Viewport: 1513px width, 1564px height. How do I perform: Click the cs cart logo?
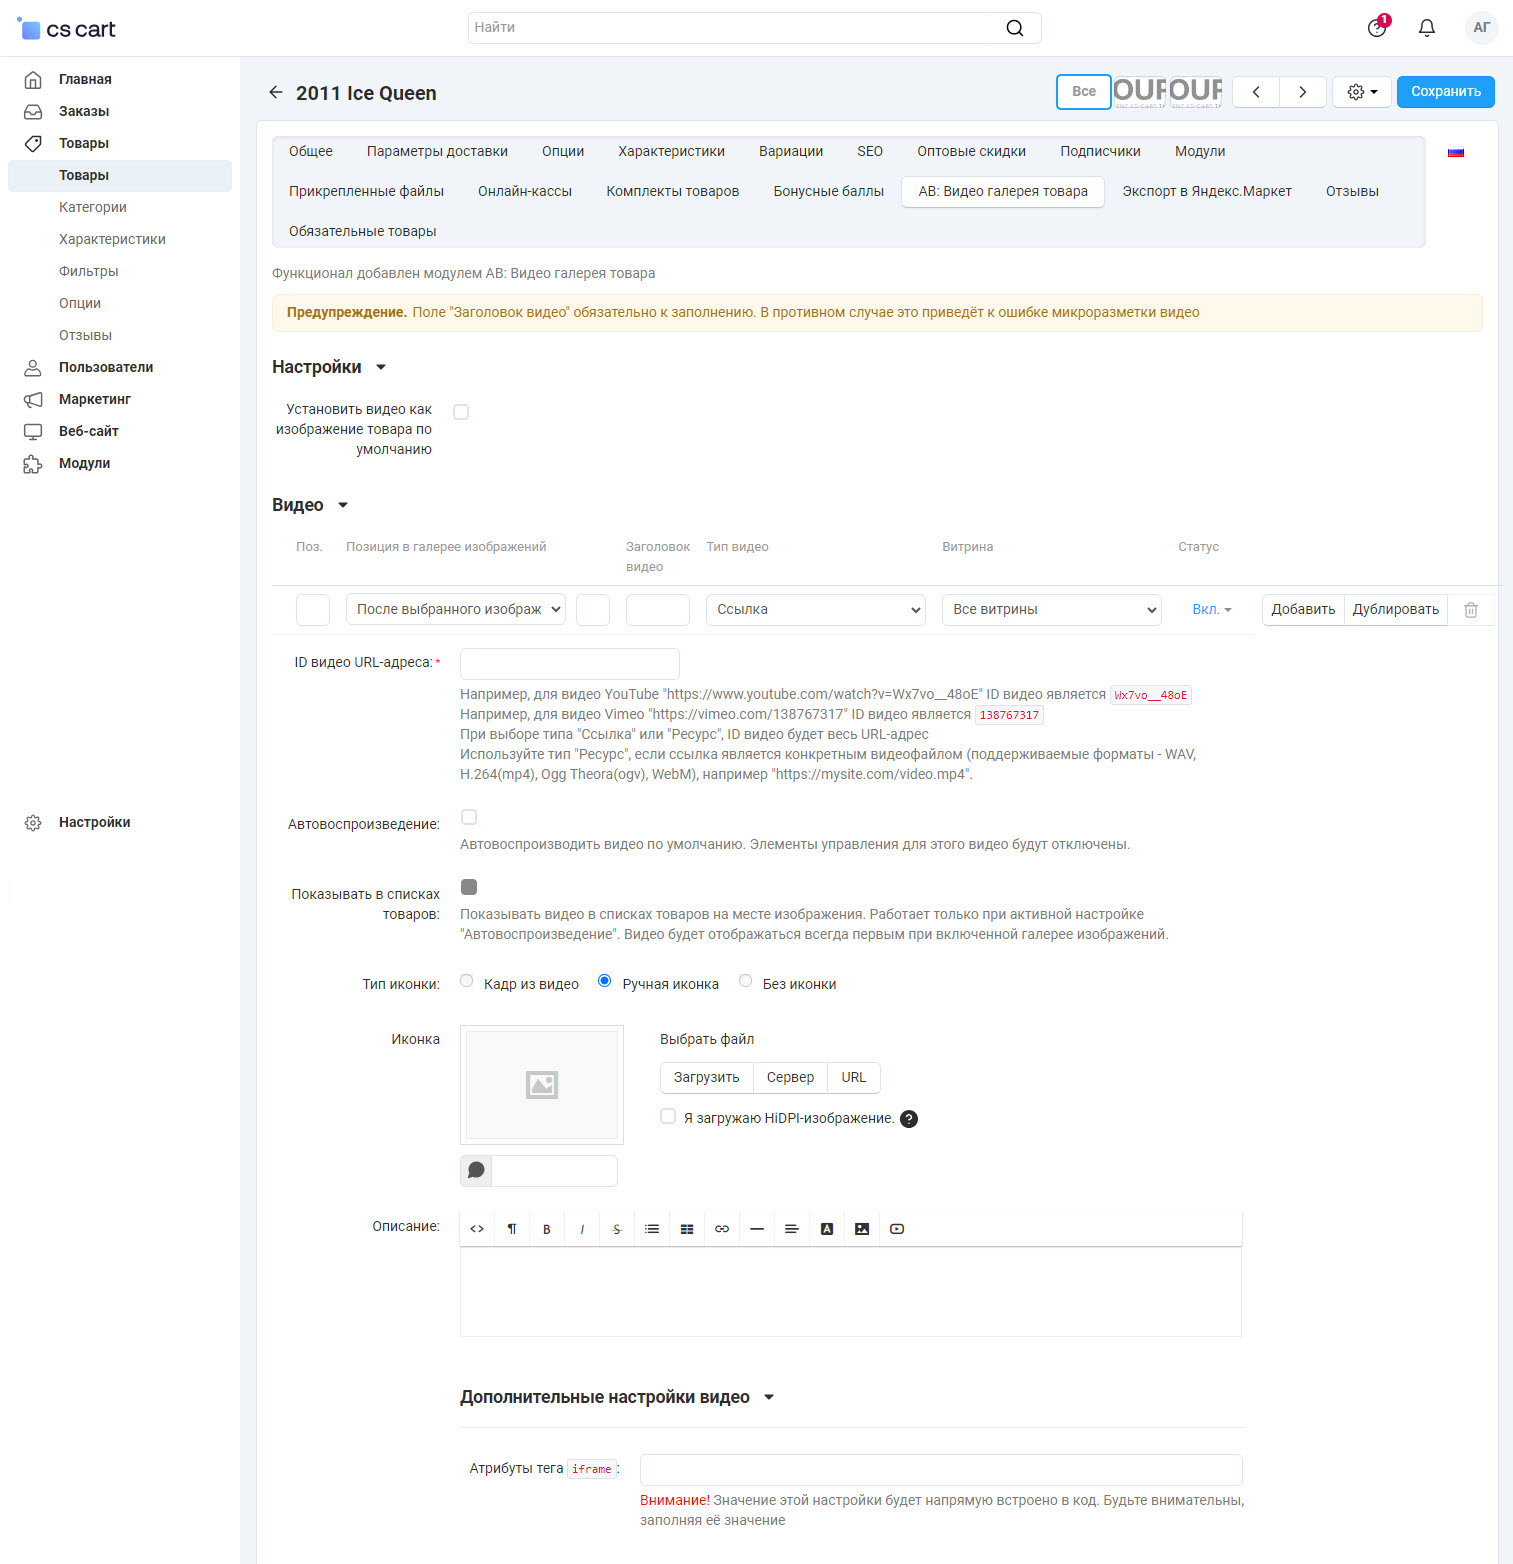[67, 29]
